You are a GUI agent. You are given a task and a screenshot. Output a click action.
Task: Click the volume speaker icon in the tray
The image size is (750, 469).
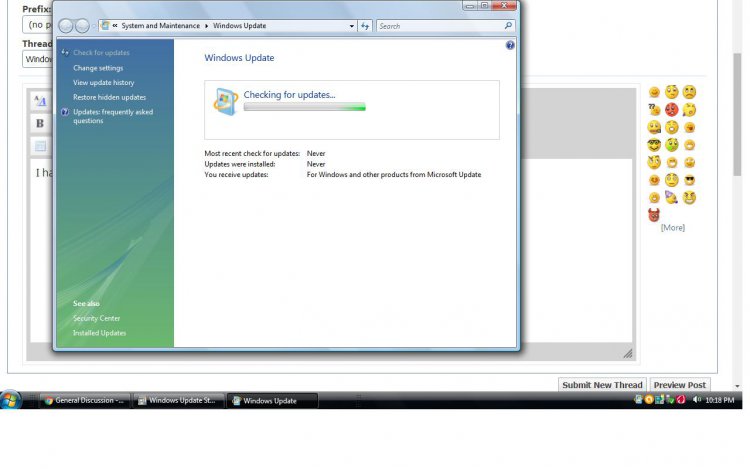pyautogui.click(x=696, y=400)
